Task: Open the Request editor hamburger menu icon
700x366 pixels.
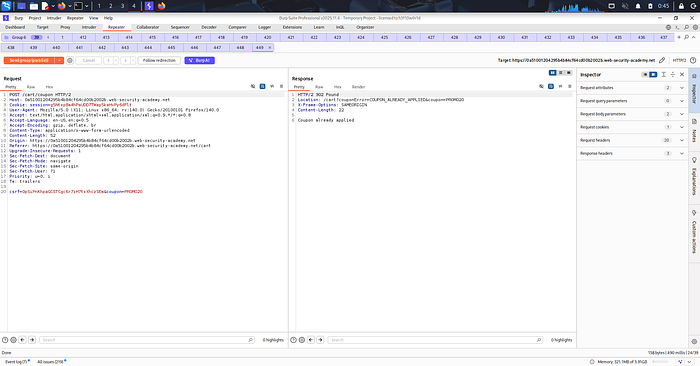Action: pos(281,87)
